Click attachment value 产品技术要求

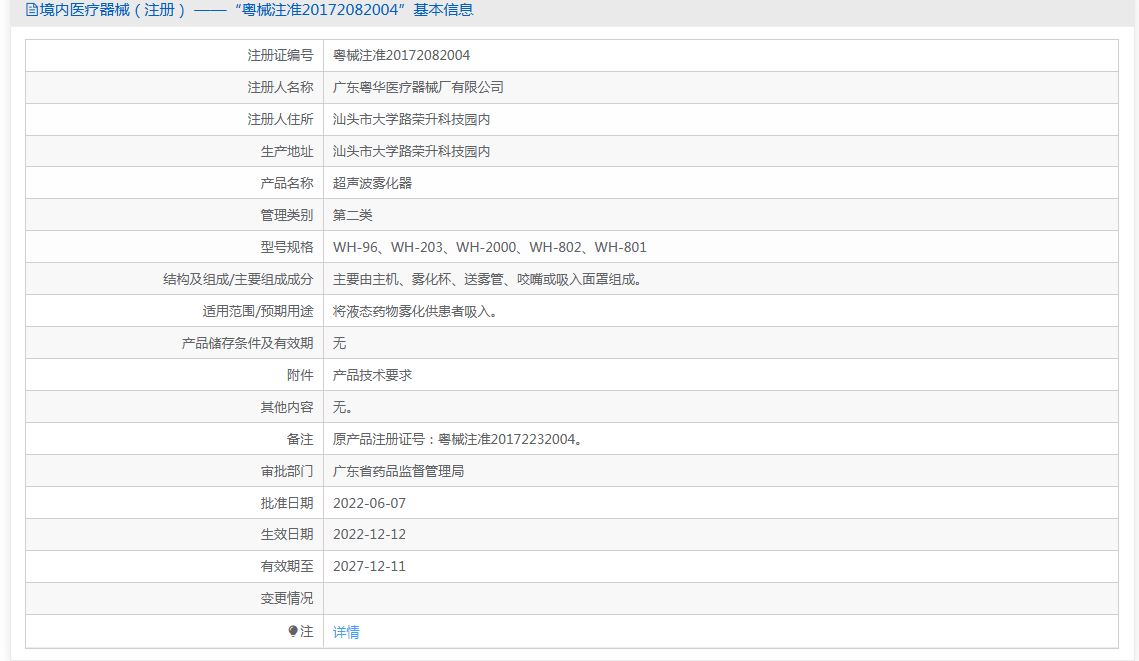372,375
